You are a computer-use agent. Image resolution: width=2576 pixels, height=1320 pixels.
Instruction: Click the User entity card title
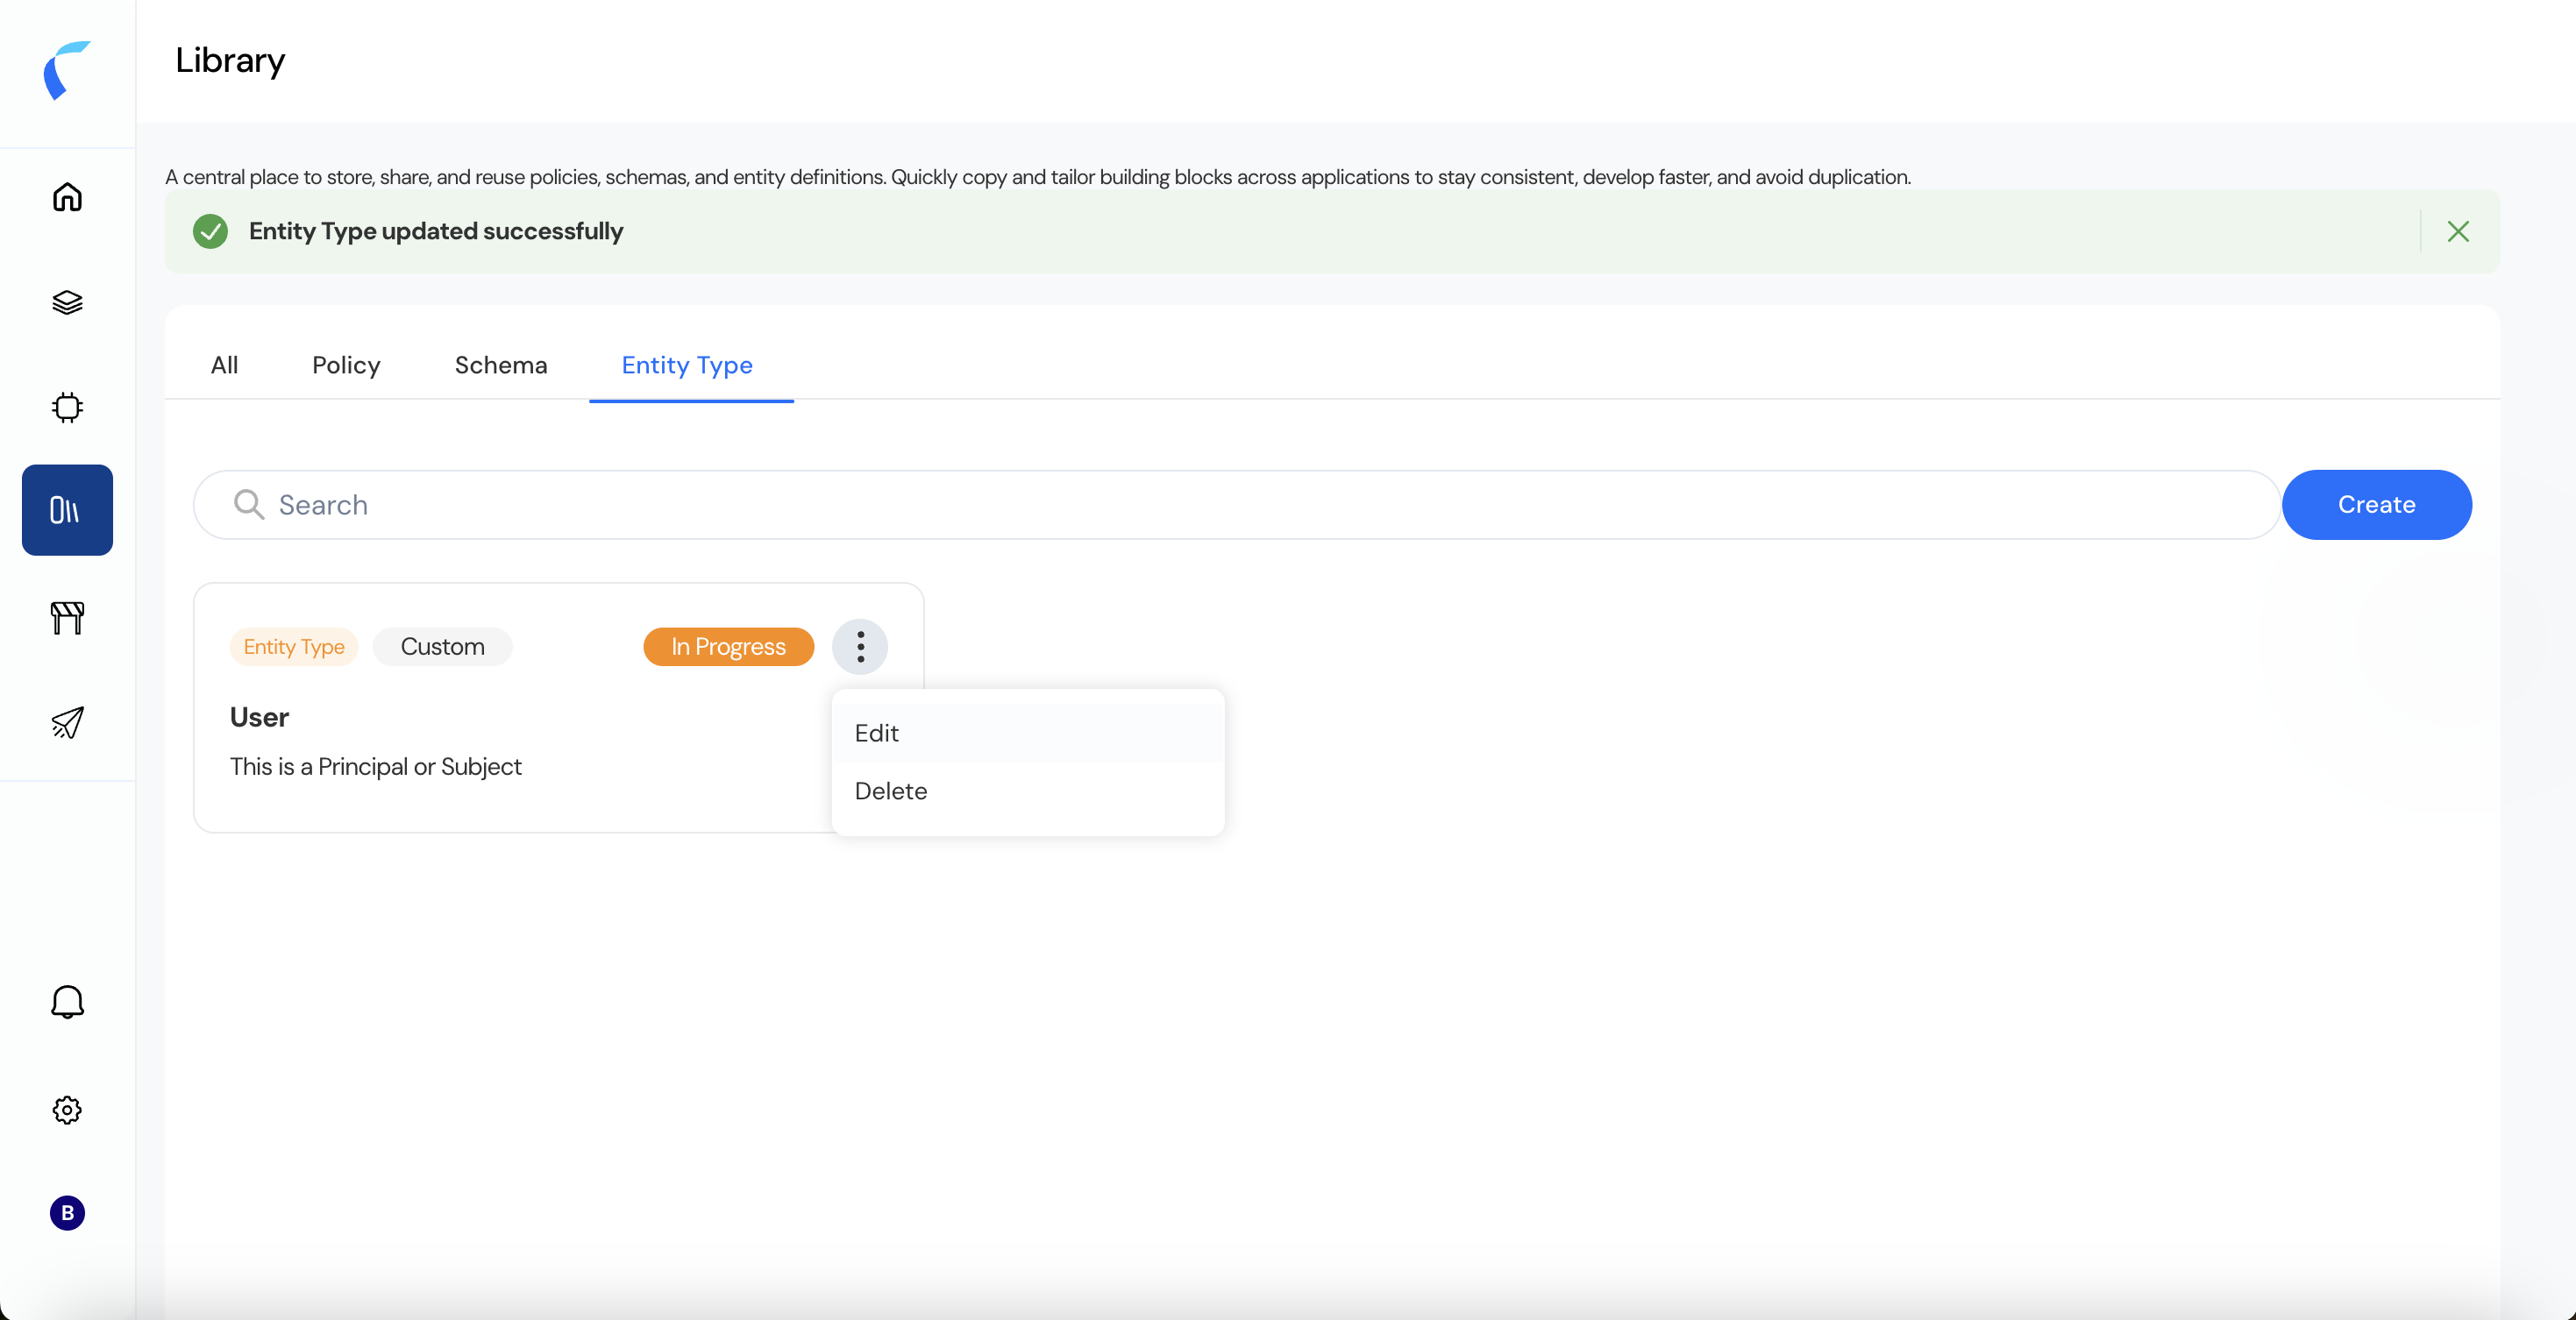pyautogui.click(x=259, y=717)
